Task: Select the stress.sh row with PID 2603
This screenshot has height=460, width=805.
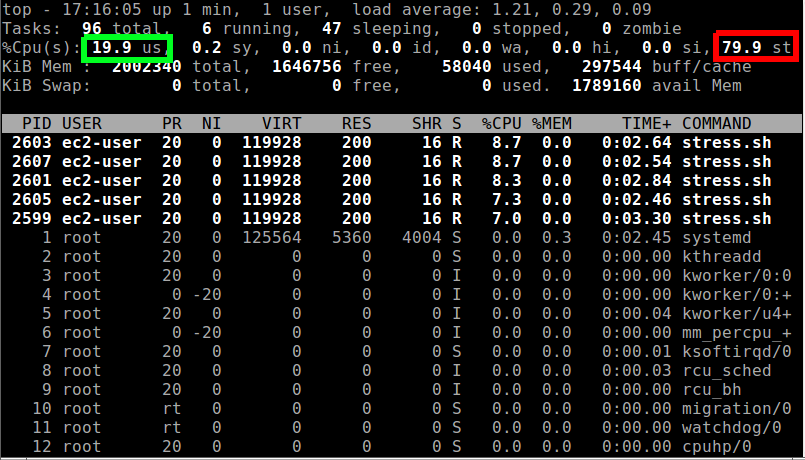Action: 401,142
